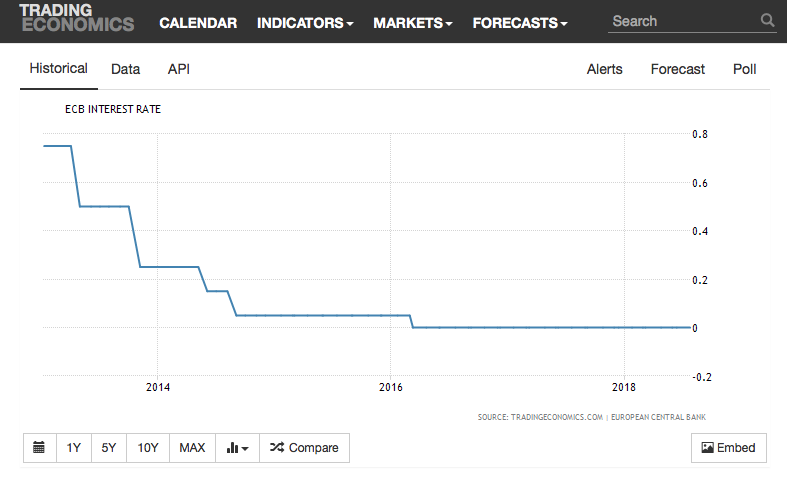Open the Alerts link
Image resolution: width=787 pixels, height=479 pixels.
pos(604,69)
